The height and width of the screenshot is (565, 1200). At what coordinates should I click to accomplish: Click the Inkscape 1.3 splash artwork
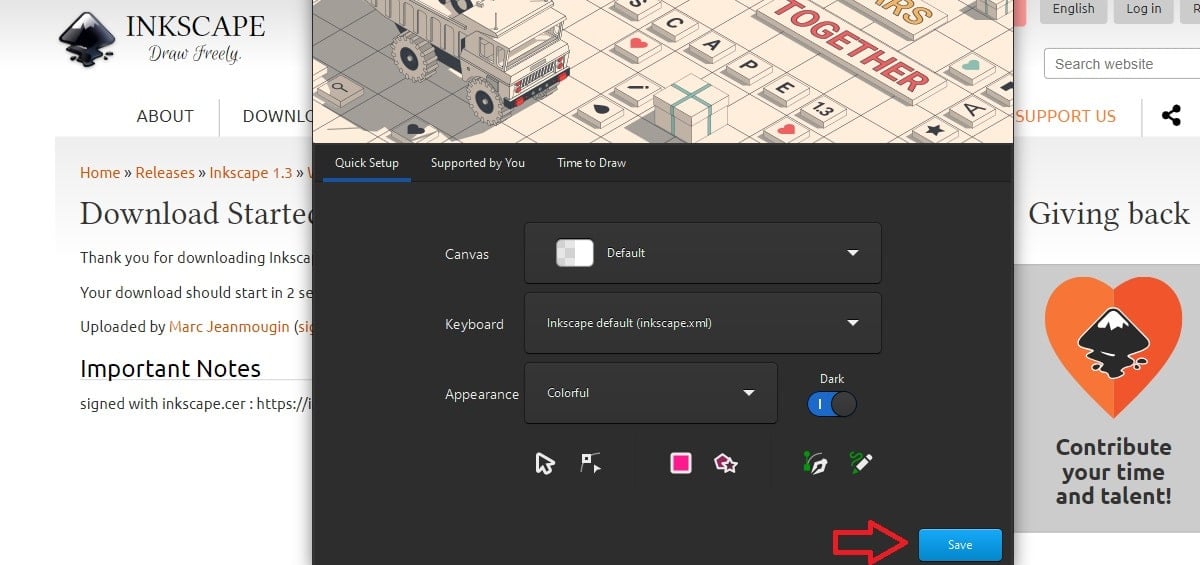pyautogui.click(x=663, y=71)
